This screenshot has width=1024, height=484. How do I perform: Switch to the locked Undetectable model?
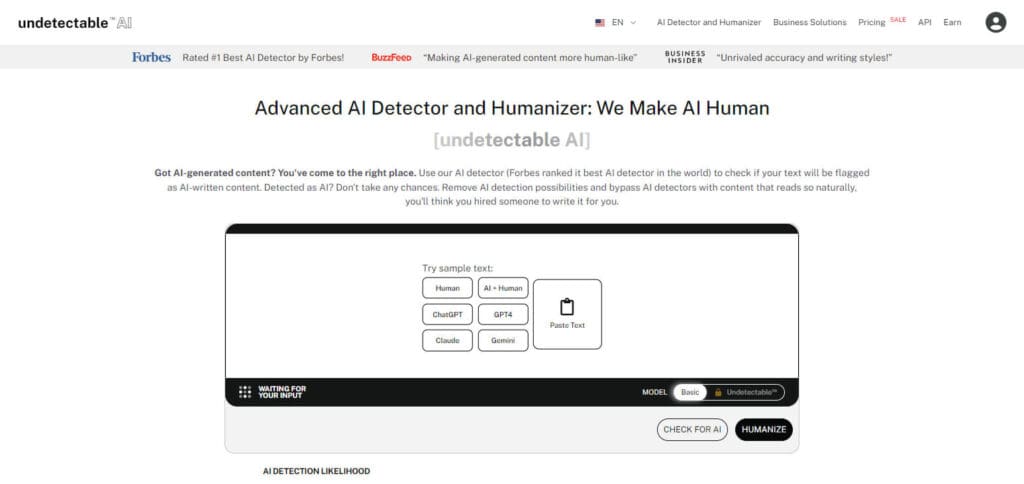(746, 393)
